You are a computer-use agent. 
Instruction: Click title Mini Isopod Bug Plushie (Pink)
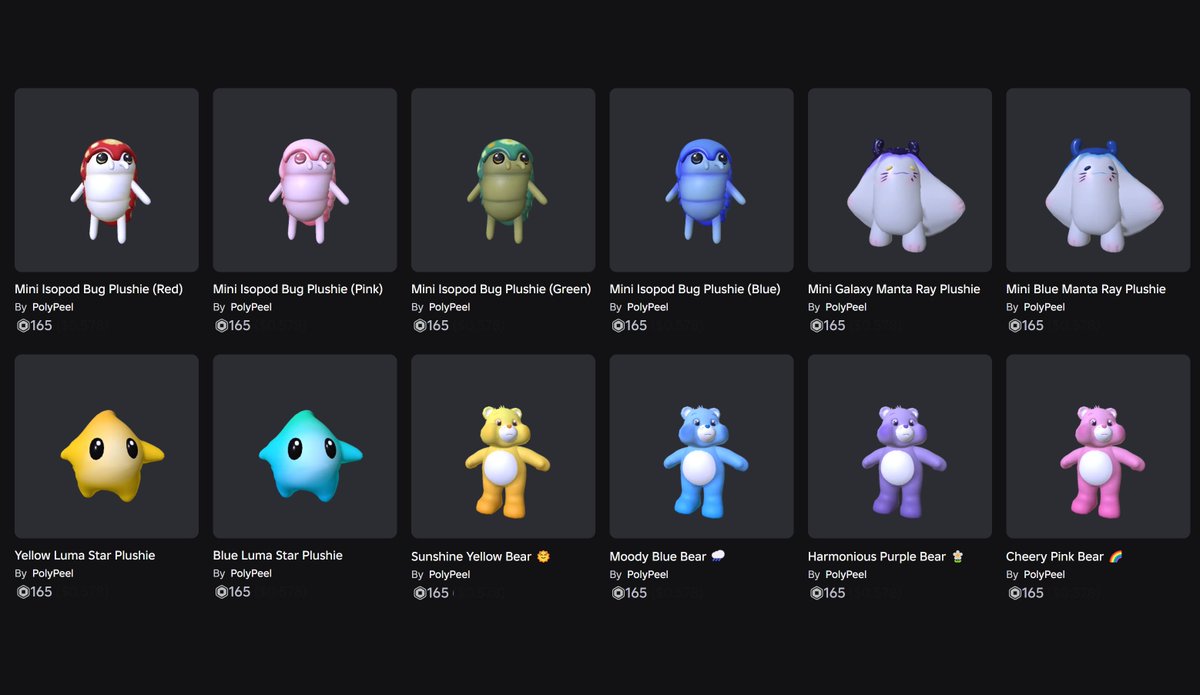[x=298, y=289]
